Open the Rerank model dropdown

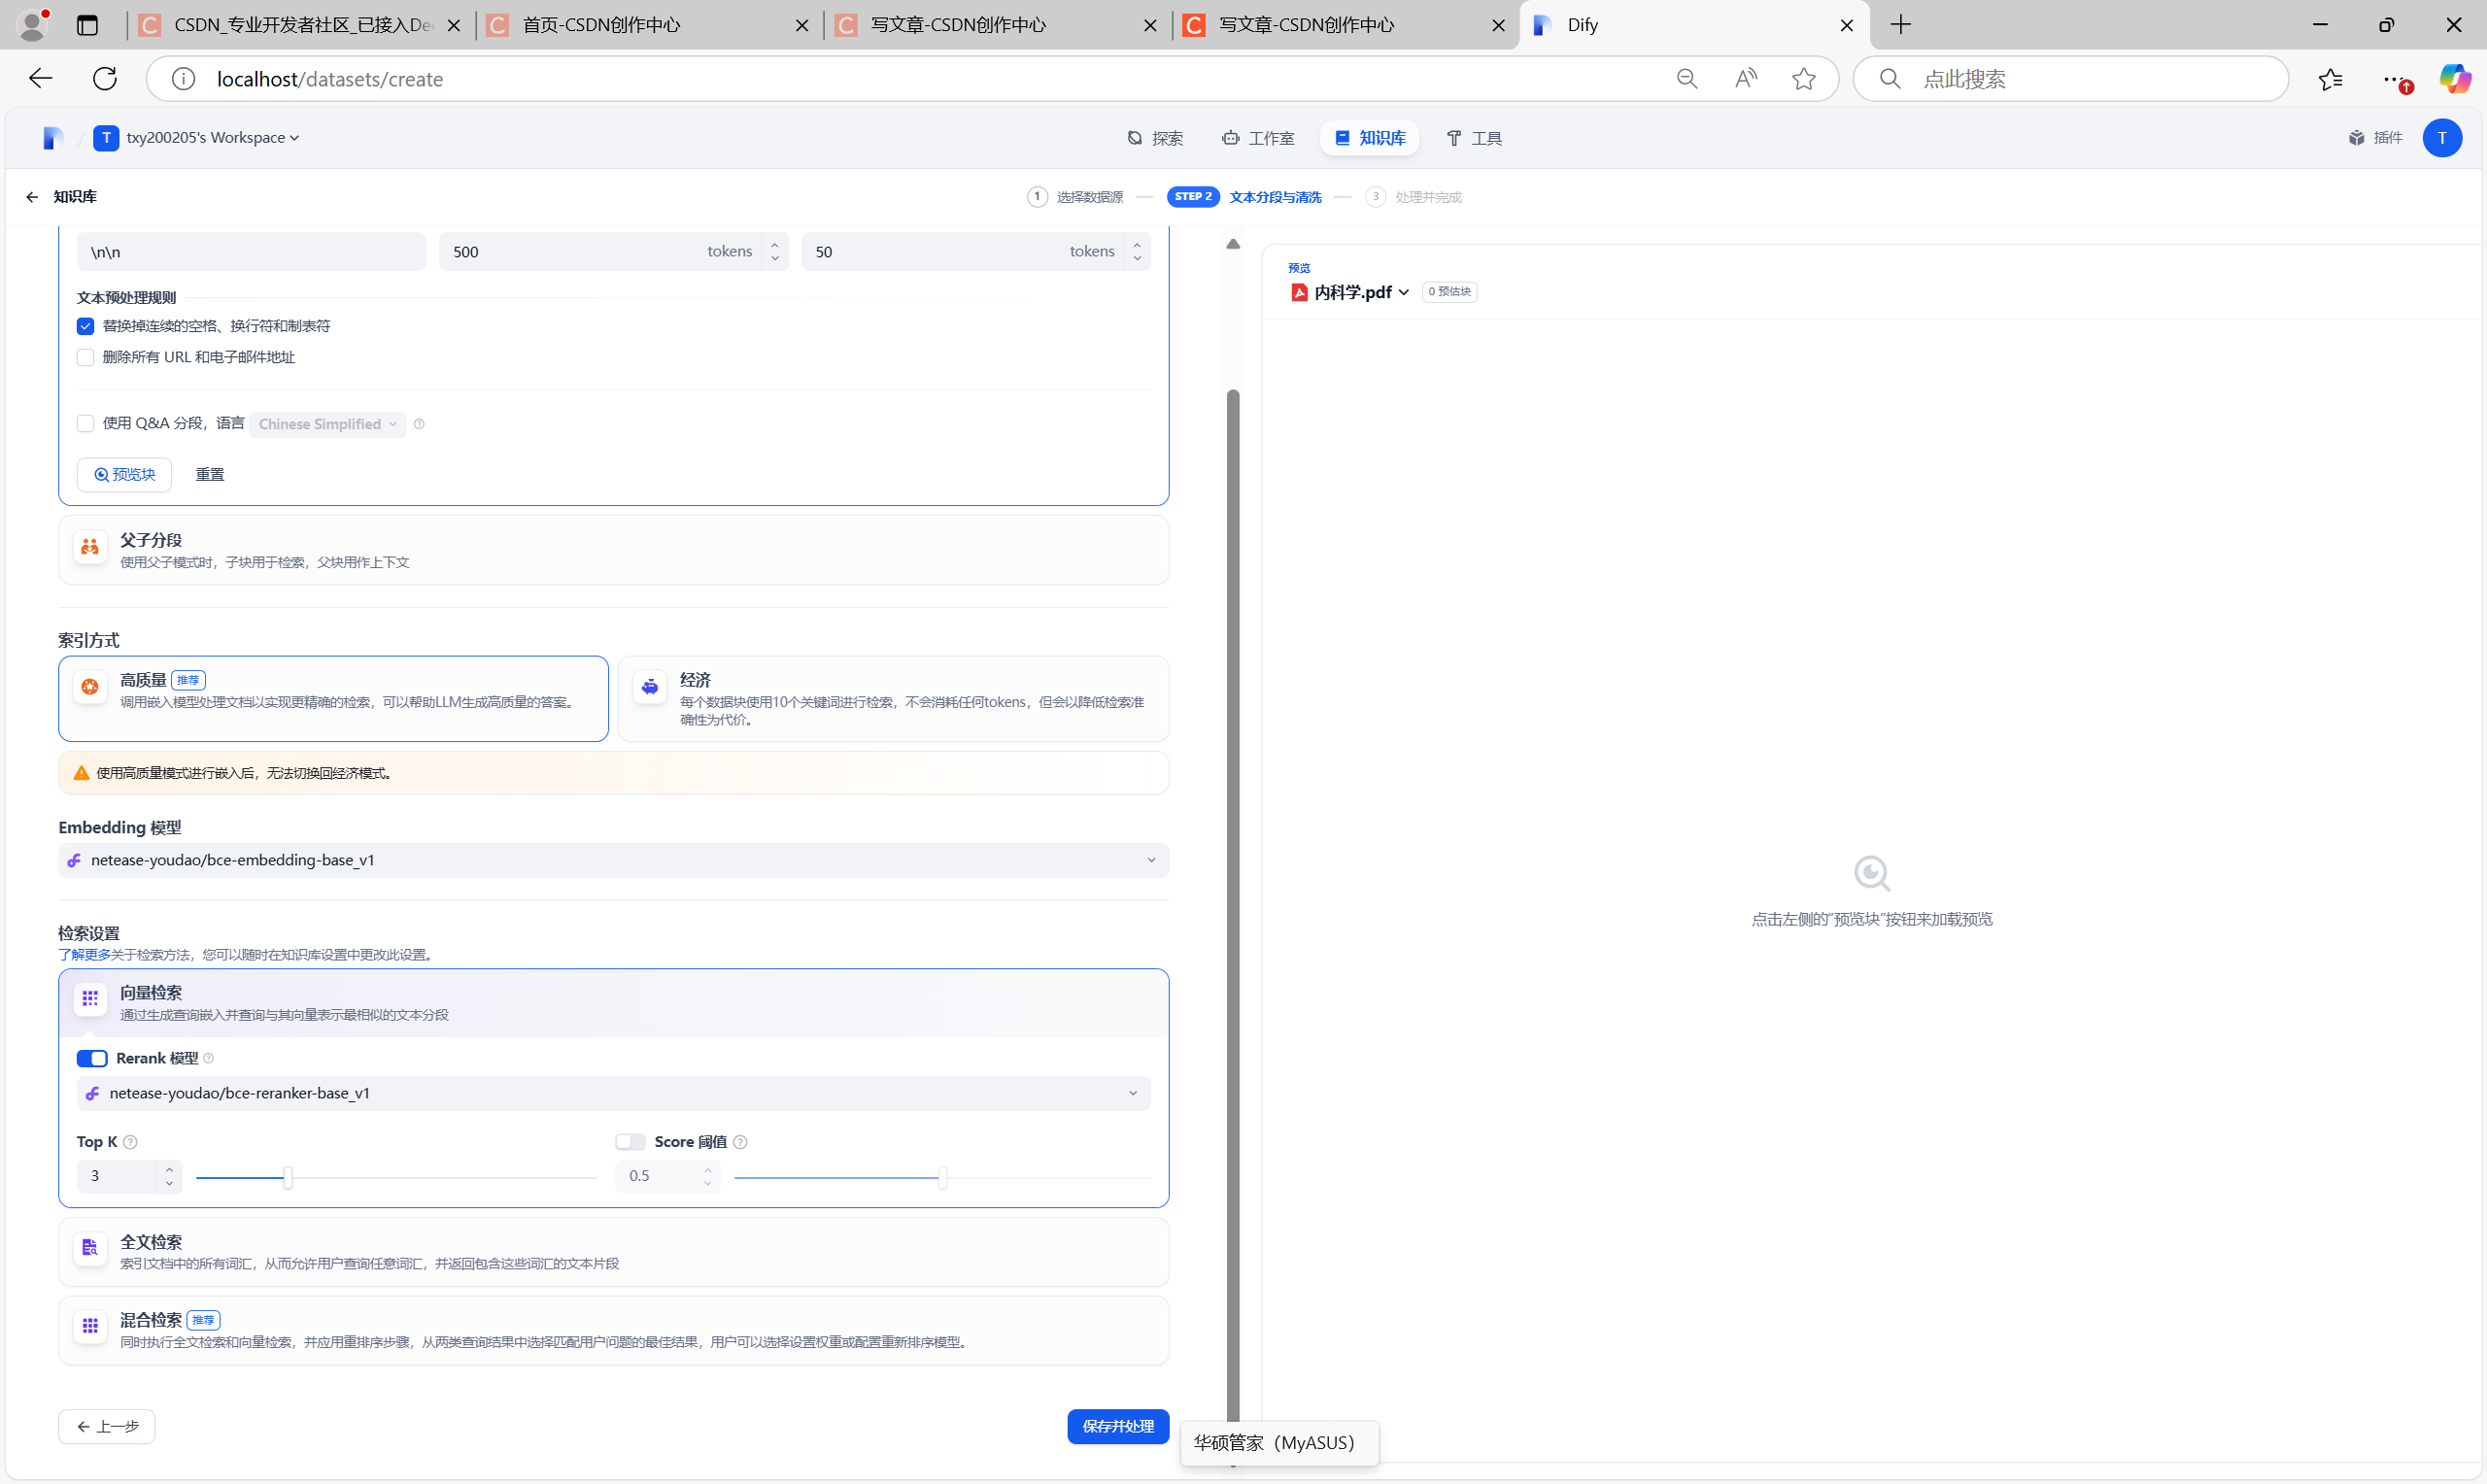613,1093
